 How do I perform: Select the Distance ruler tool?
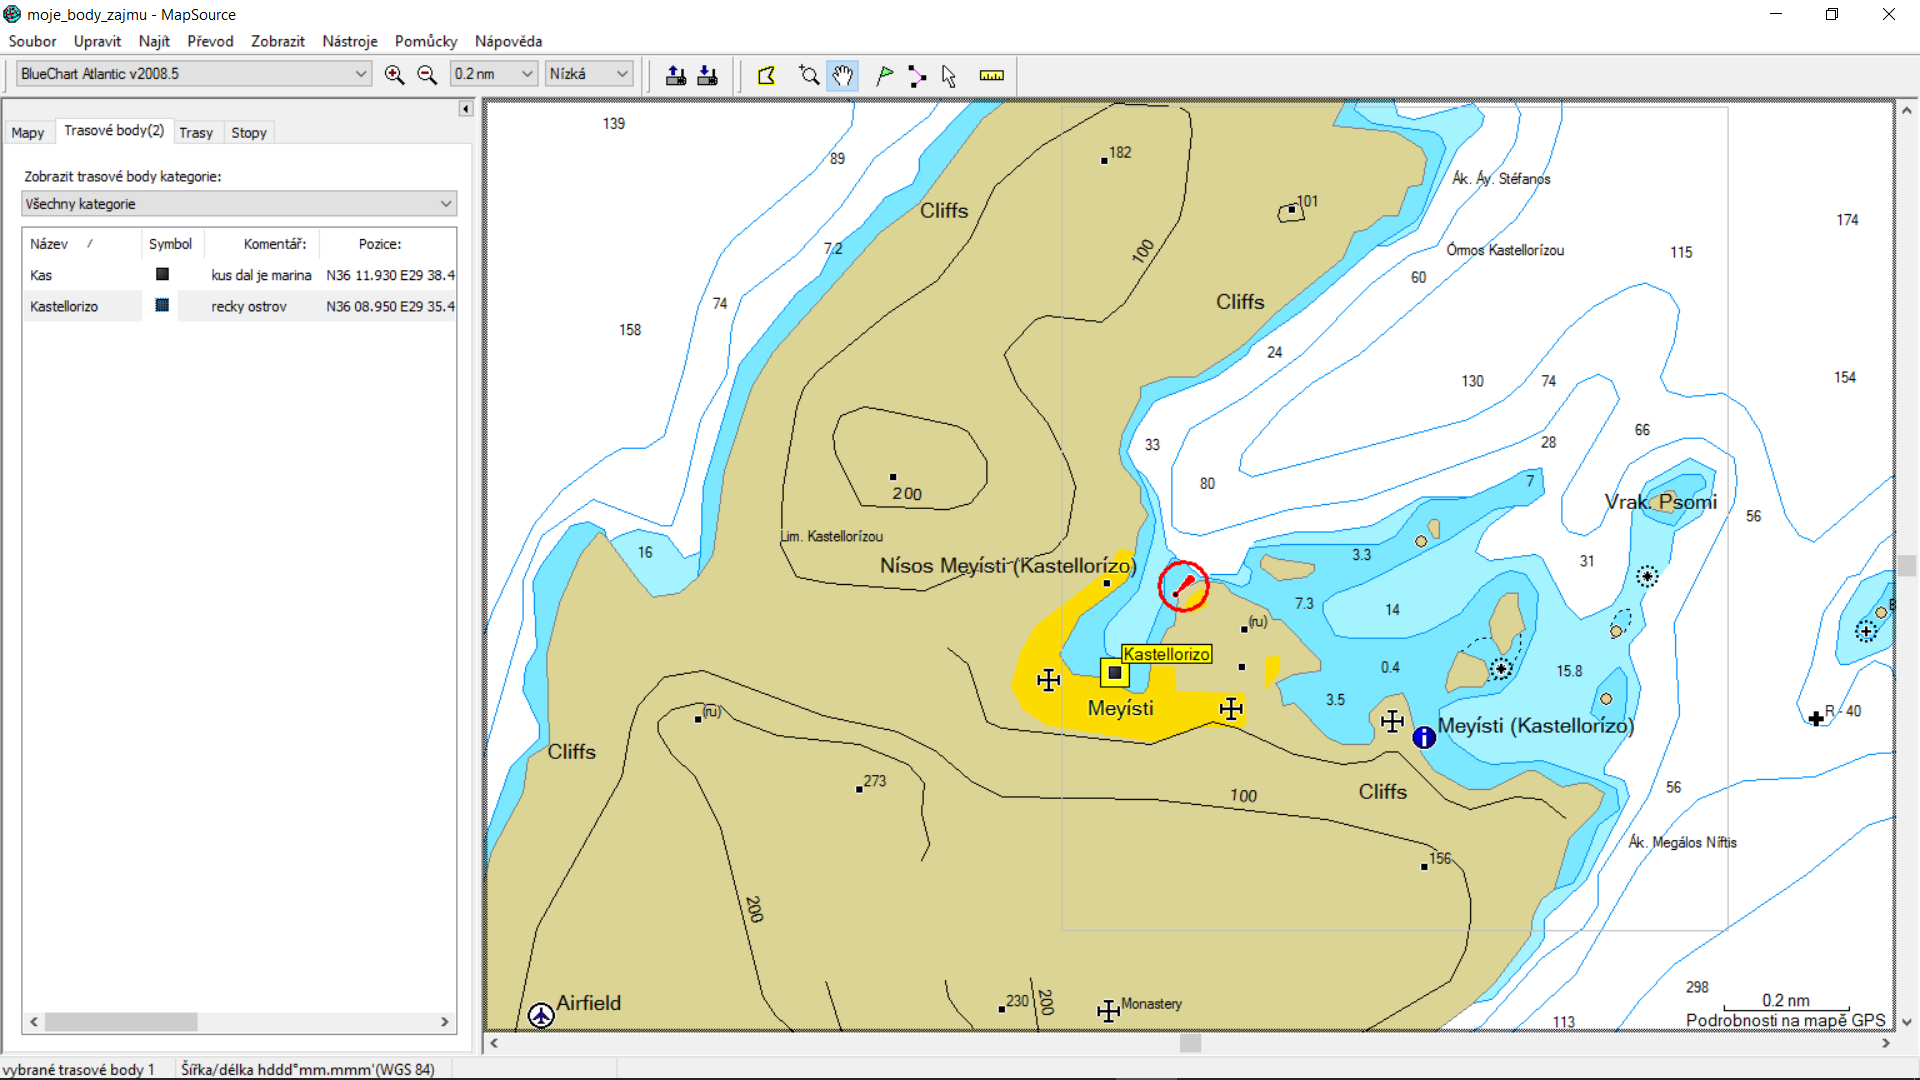tap(991, 75)
